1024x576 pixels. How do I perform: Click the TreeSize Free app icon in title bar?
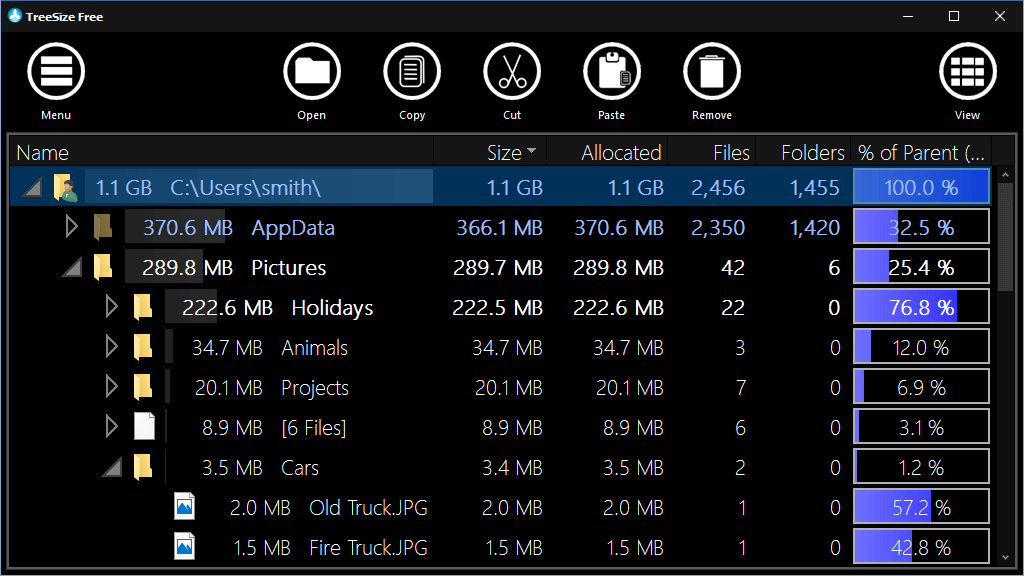tap(14, 16)
